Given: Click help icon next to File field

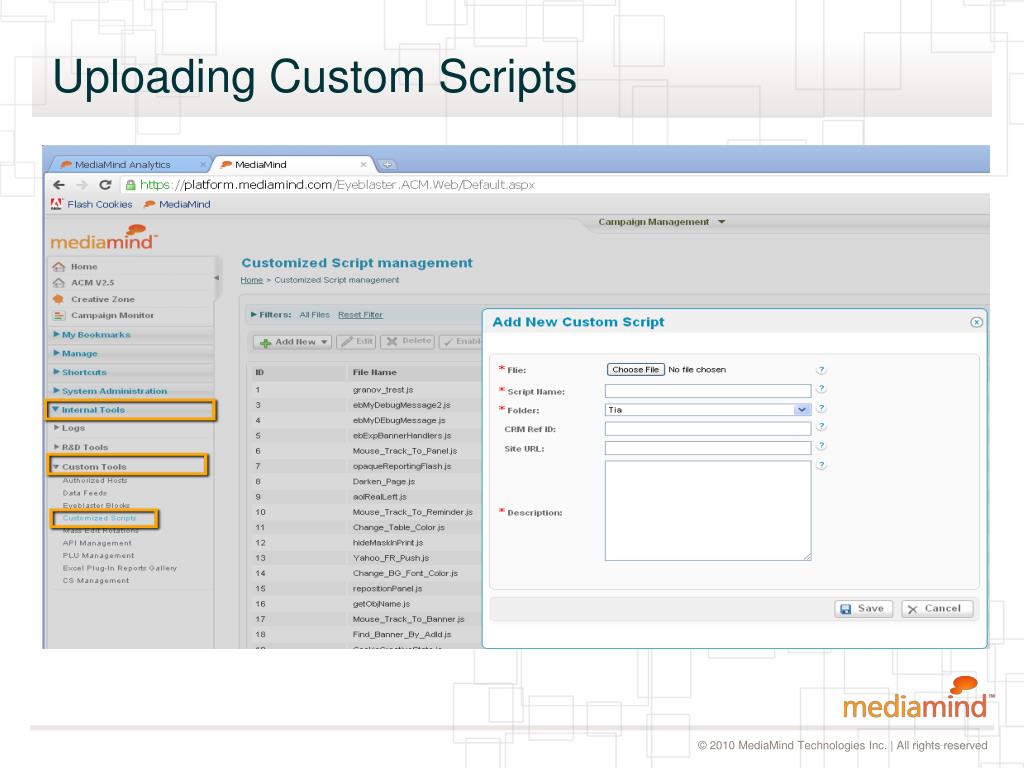Looking at the screenshot, I should (822, 370).
